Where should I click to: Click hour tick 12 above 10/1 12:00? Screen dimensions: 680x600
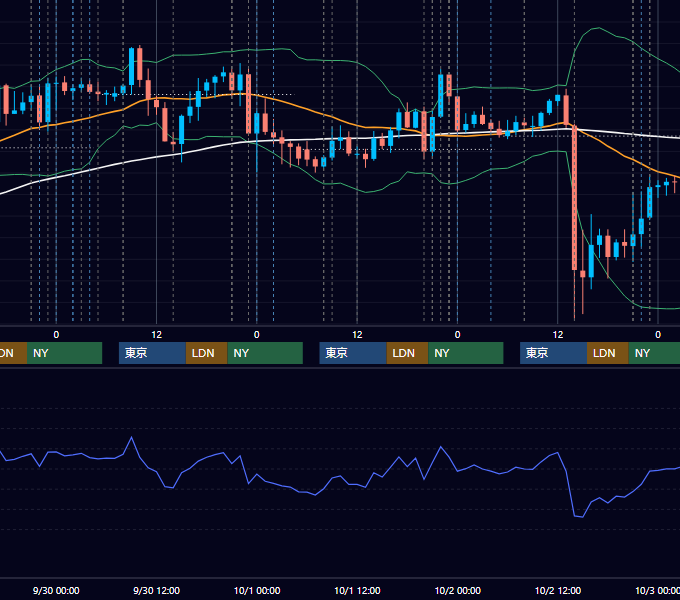click(357, 335)
